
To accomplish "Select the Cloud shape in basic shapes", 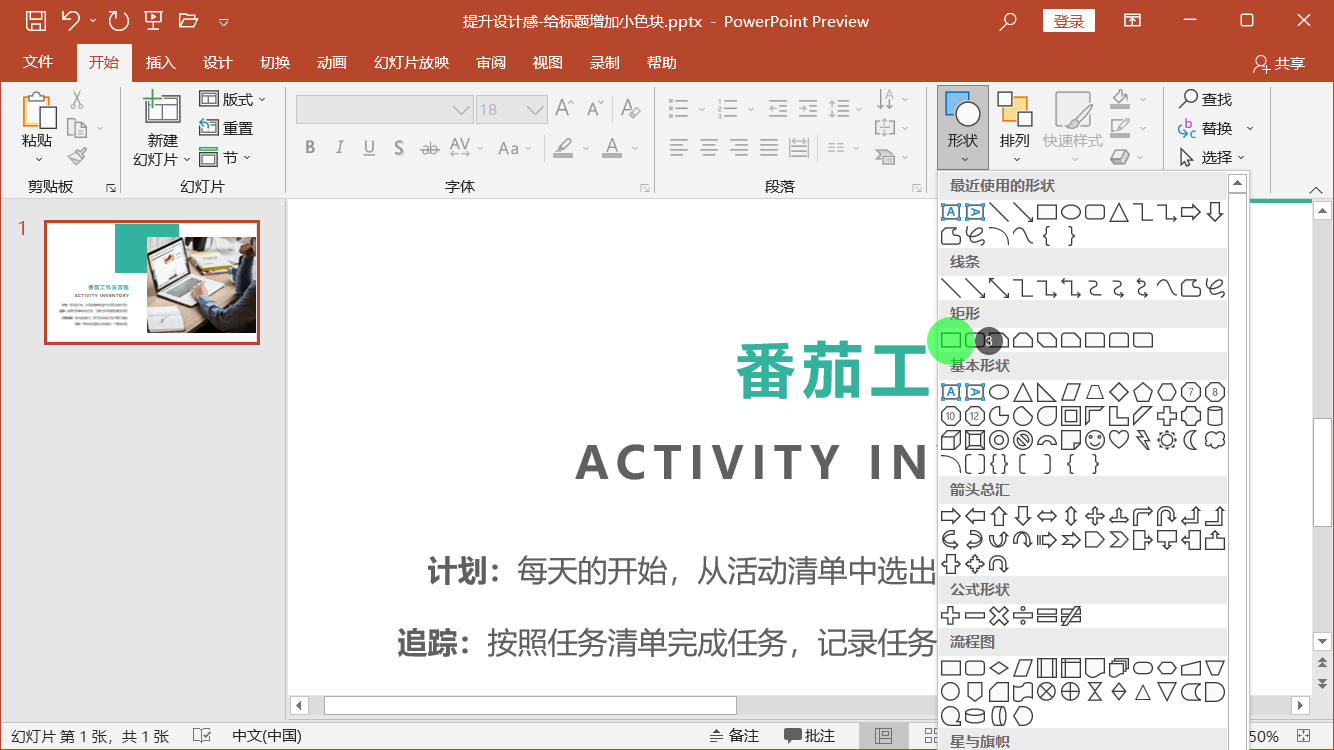I will [1215, 440].
